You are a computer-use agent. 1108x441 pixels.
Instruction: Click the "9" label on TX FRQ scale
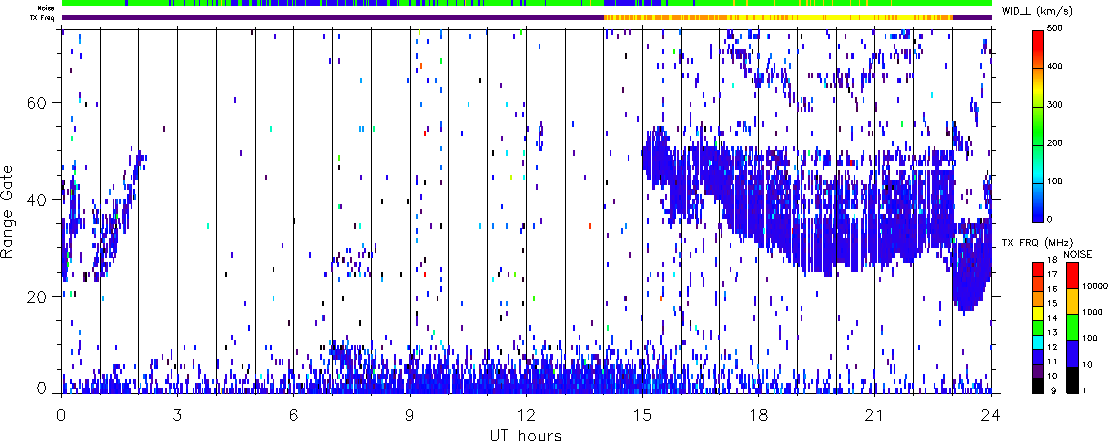[1054, 391]
